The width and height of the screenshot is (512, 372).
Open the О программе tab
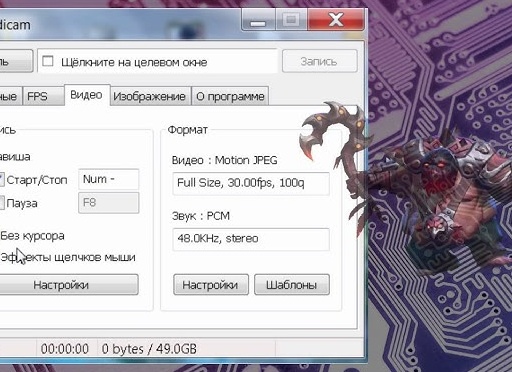coord(230,96)
